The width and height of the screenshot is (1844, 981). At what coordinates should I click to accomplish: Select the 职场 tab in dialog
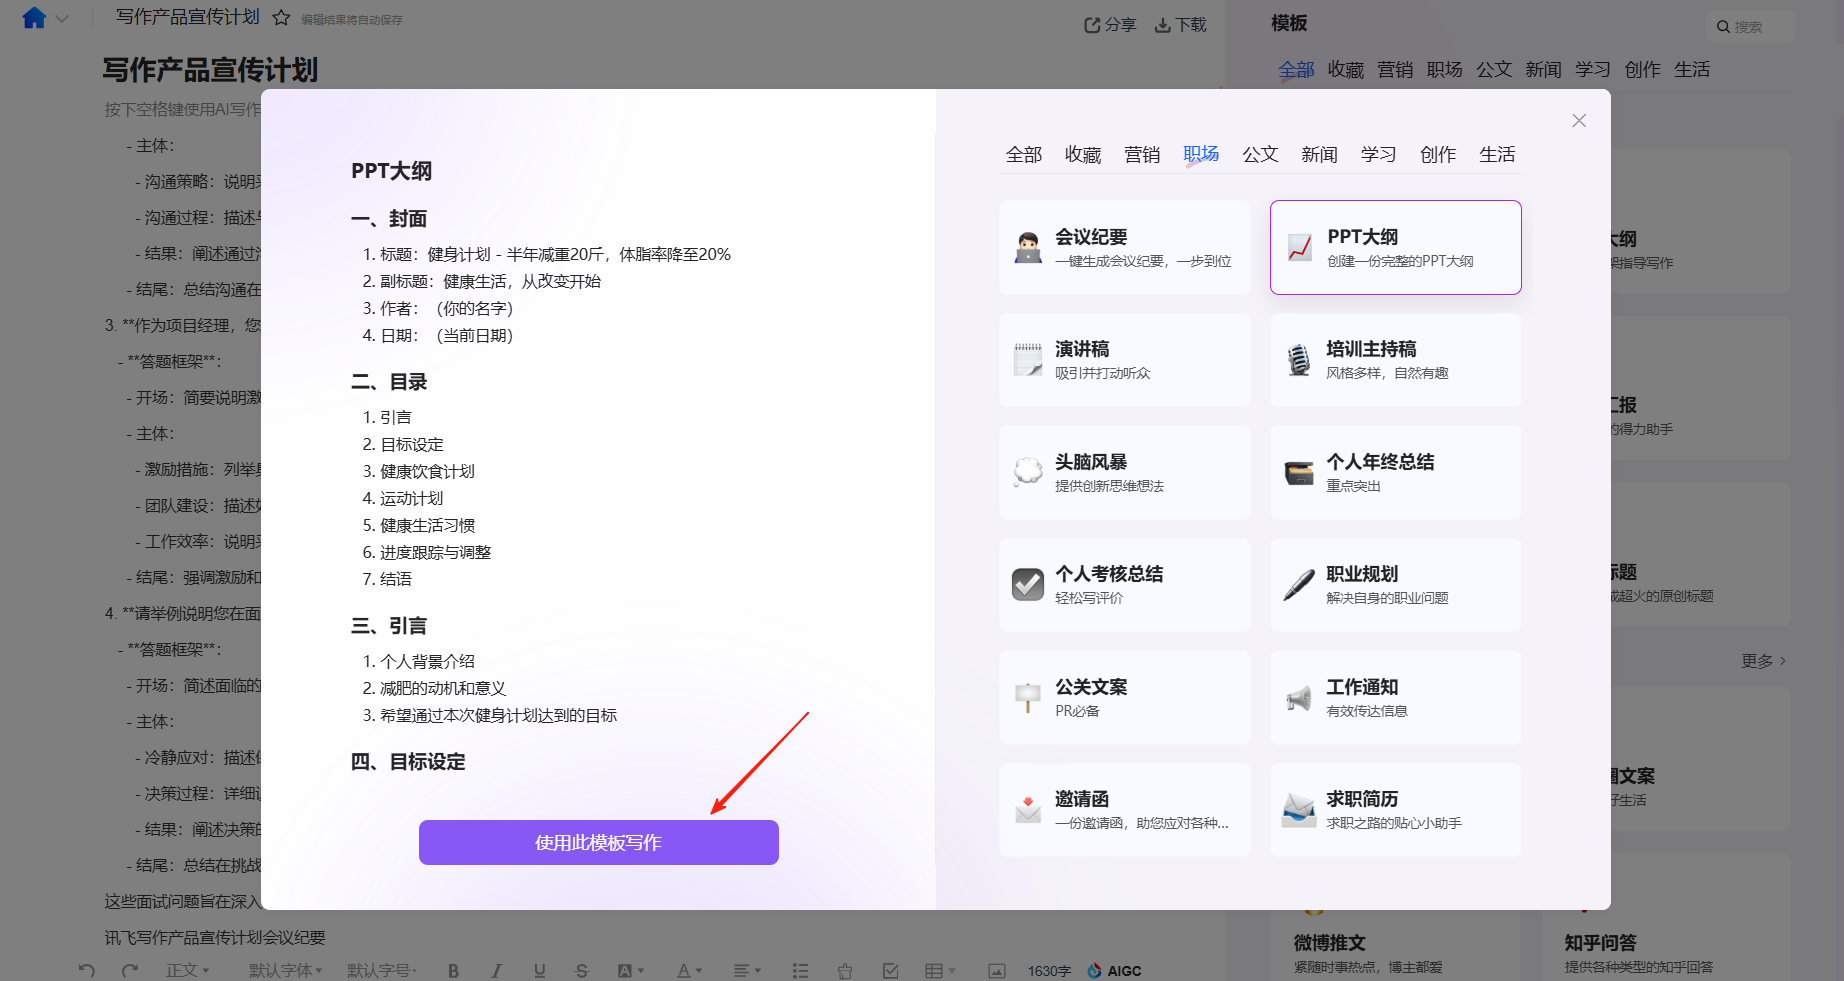[1201, 154]
